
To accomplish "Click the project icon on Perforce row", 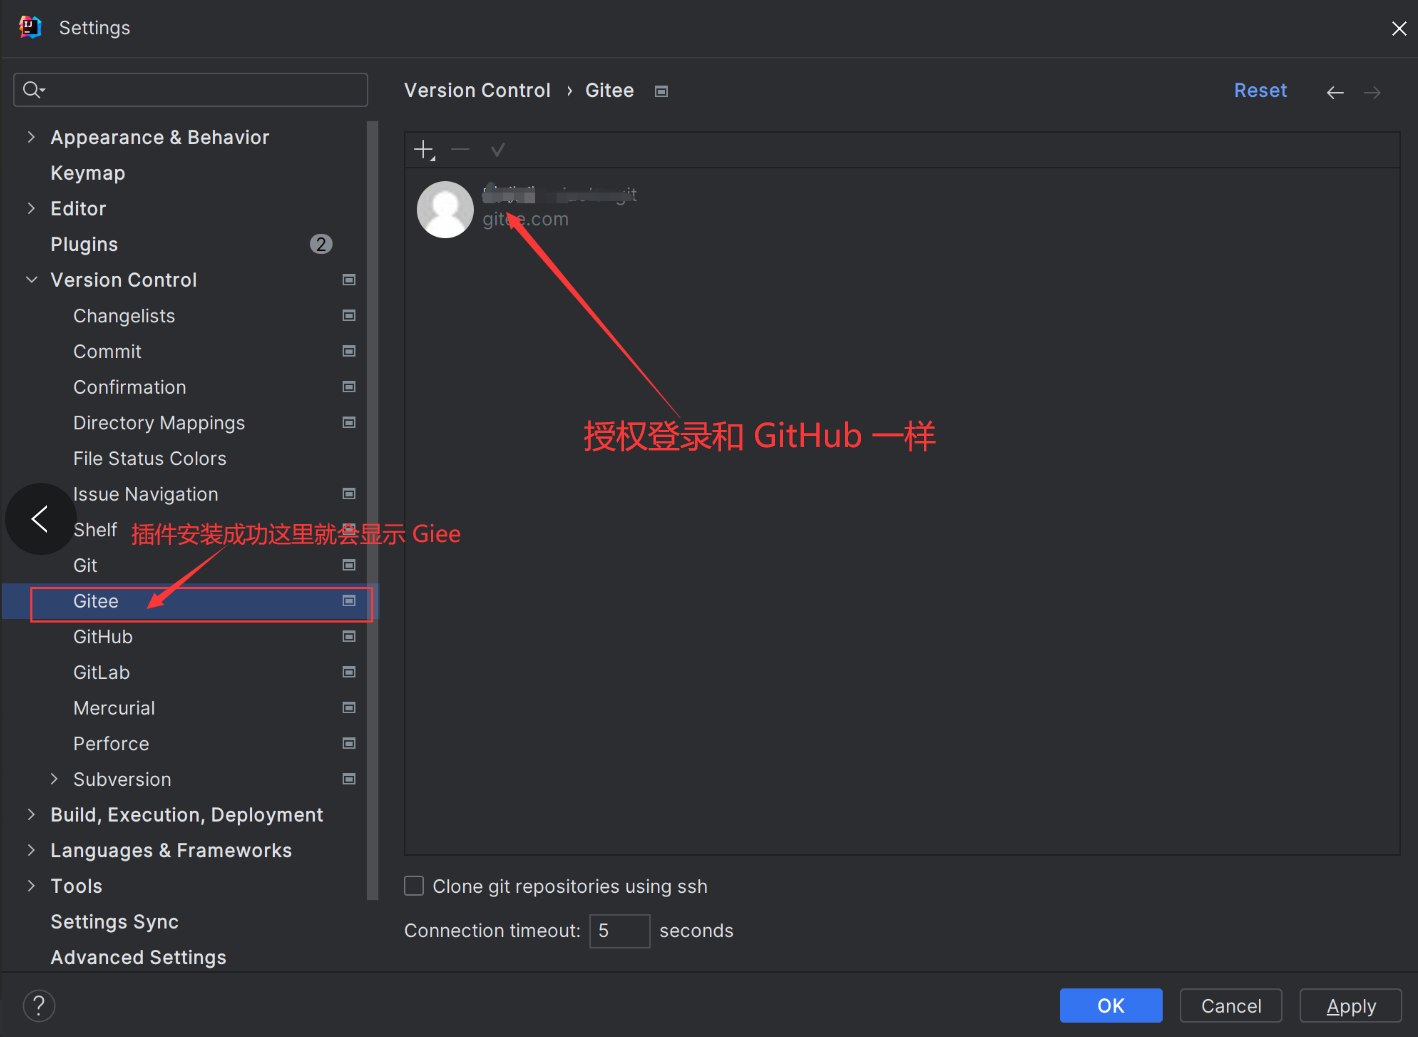I will tap(349, 744).
